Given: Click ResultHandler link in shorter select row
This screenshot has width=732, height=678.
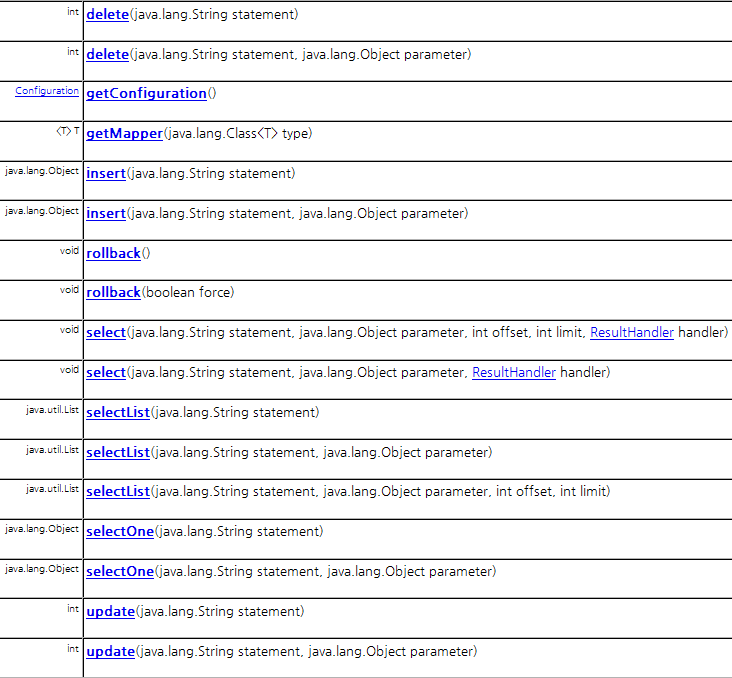Looking at the screenshot, I should pos(514,373).
